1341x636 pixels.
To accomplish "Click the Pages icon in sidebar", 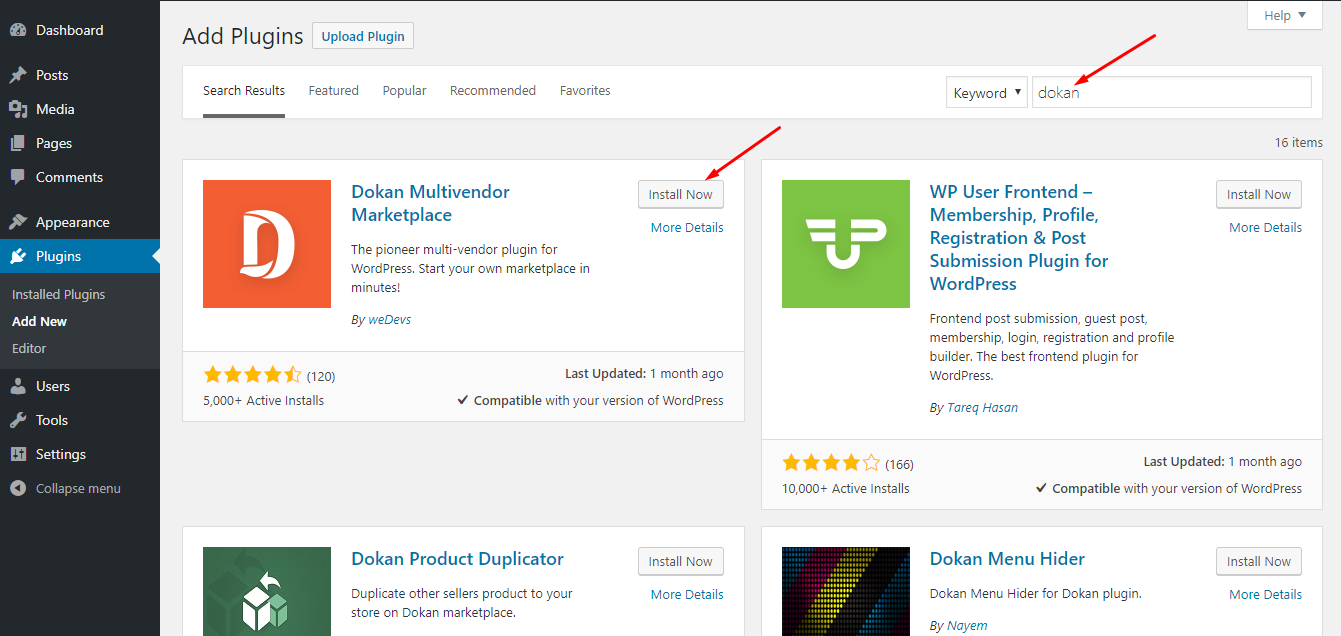I will click(18, 143).
